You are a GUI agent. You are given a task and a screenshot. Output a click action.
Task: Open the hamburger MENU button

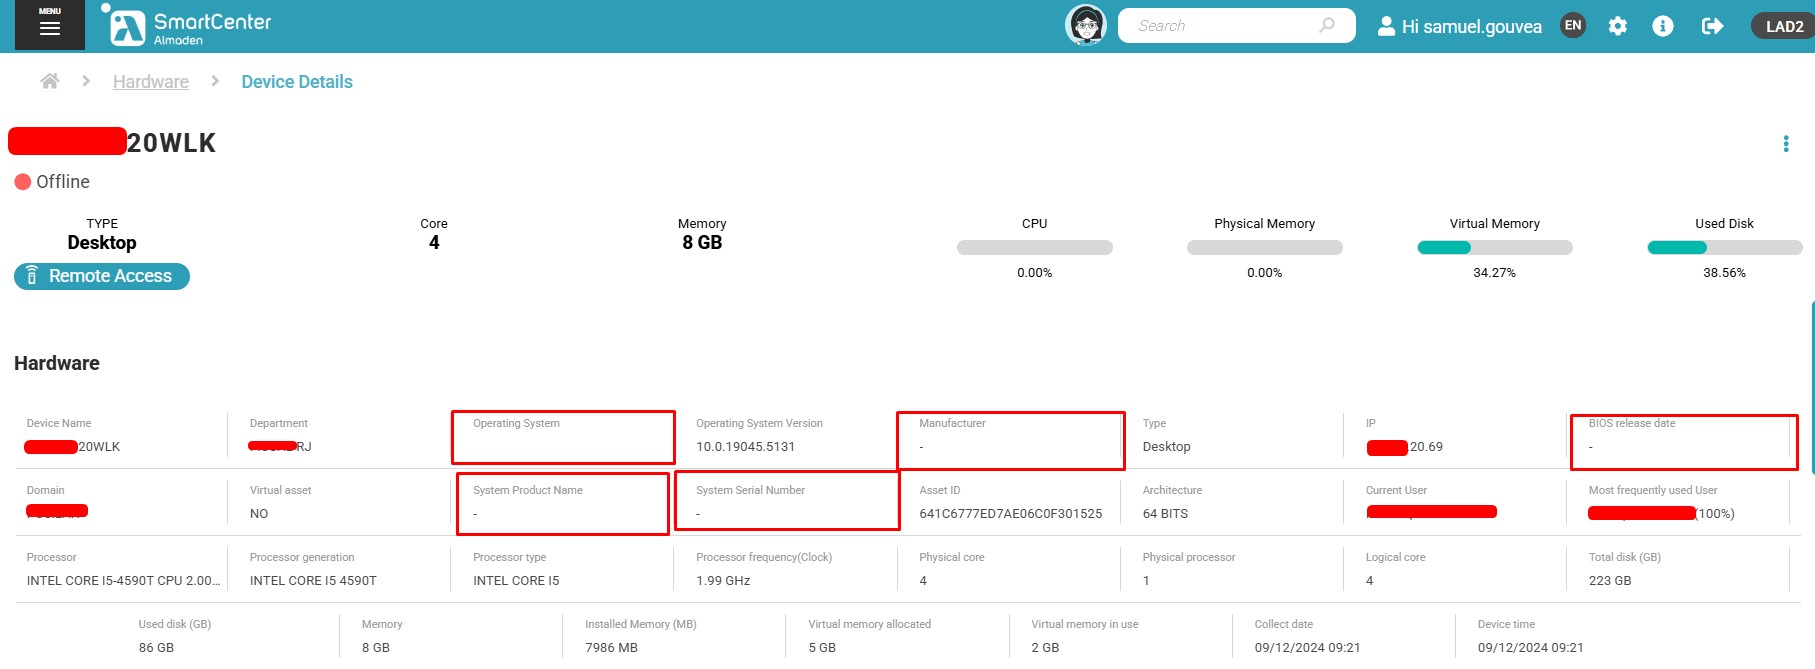49,25
